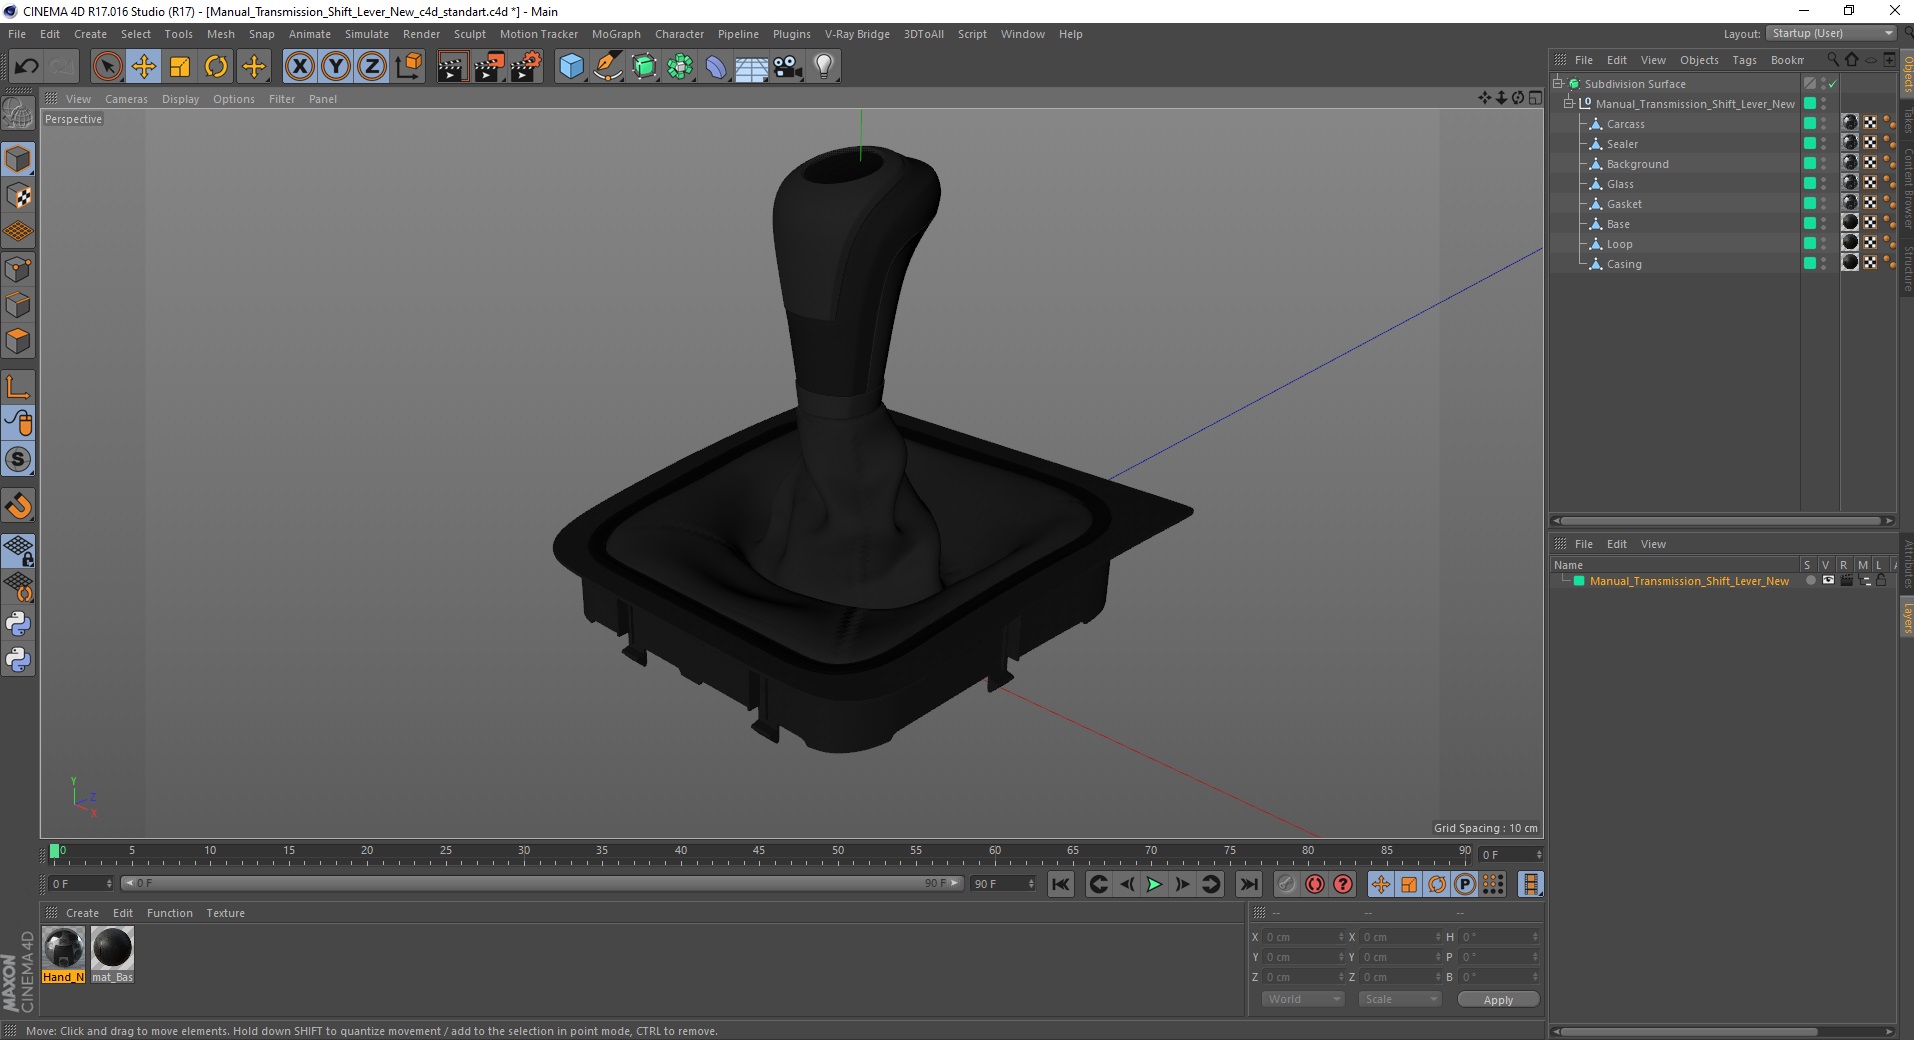Click the Undo arrow icon

(27, 67)
